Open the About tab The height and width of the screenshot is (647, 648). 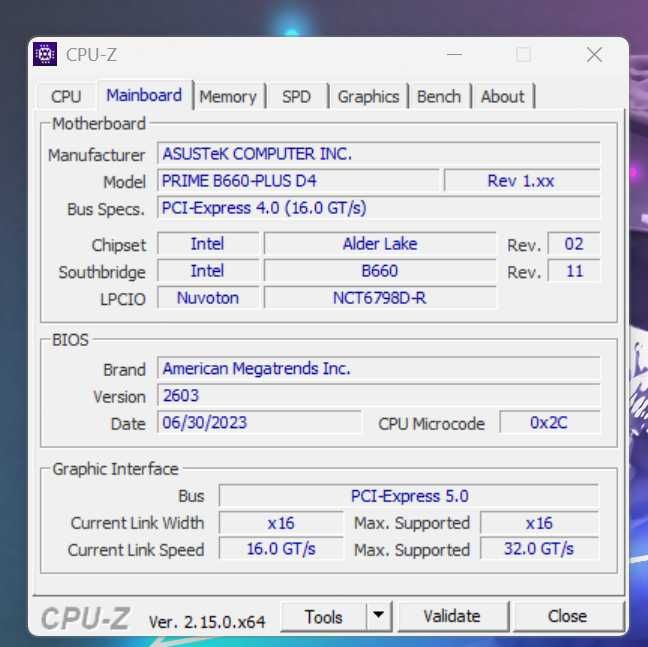pos(503,97)
